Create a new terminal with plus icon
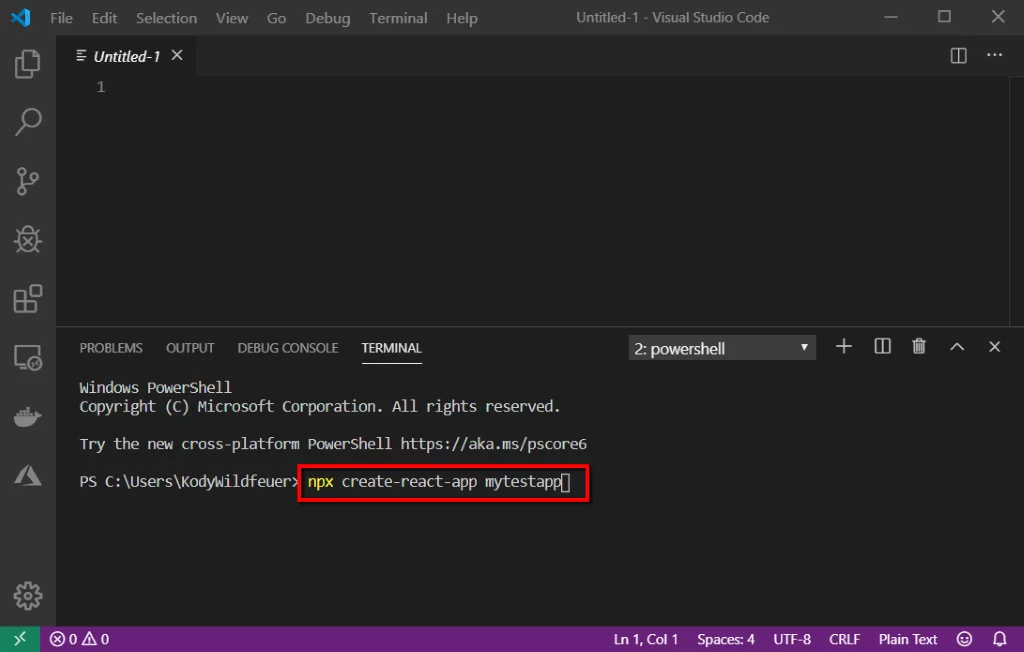The image size is (1024, 652). click(x=844, y=346)
